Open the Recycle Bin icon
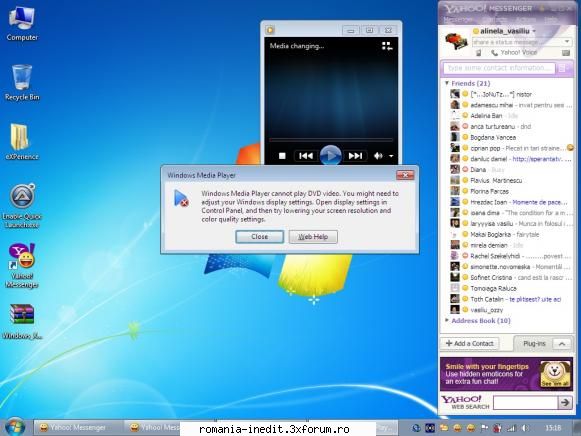The image size is (581, 436). (x=22, y=82)
